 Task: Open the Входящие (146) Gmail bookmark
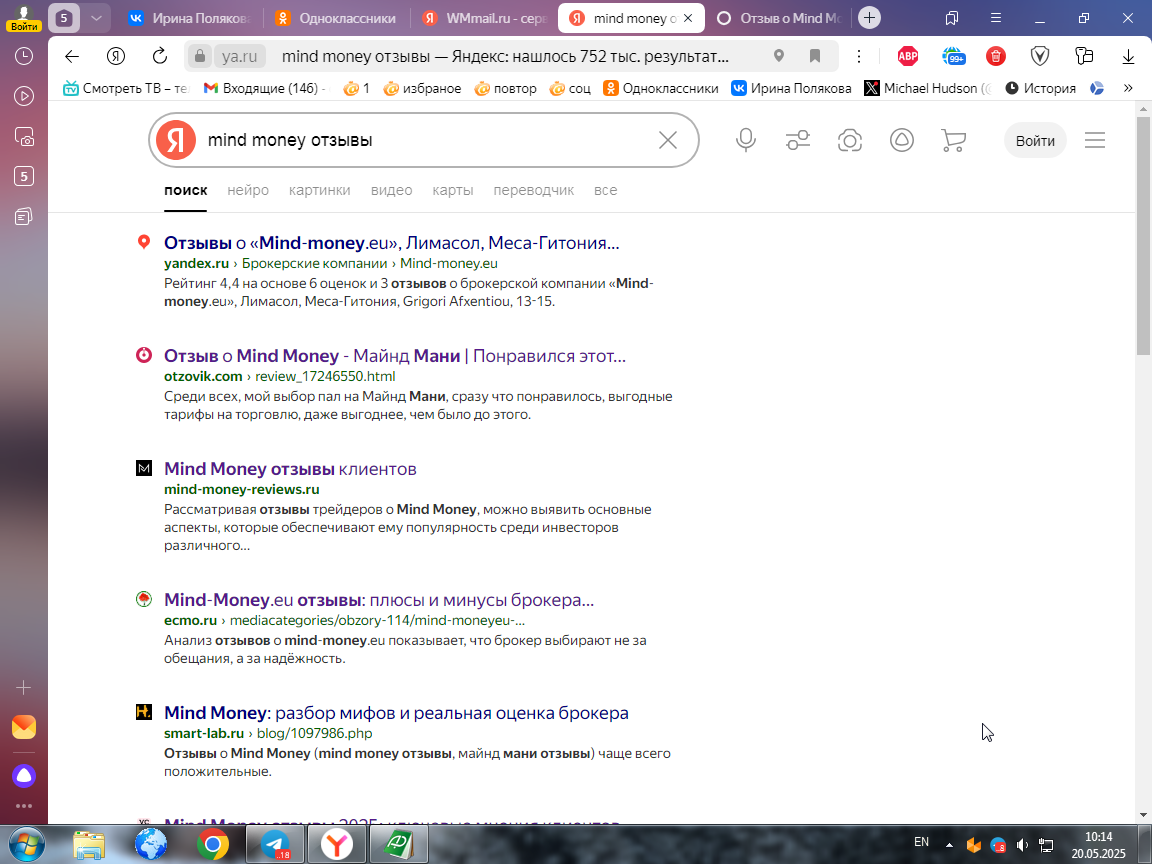[263, 88]
